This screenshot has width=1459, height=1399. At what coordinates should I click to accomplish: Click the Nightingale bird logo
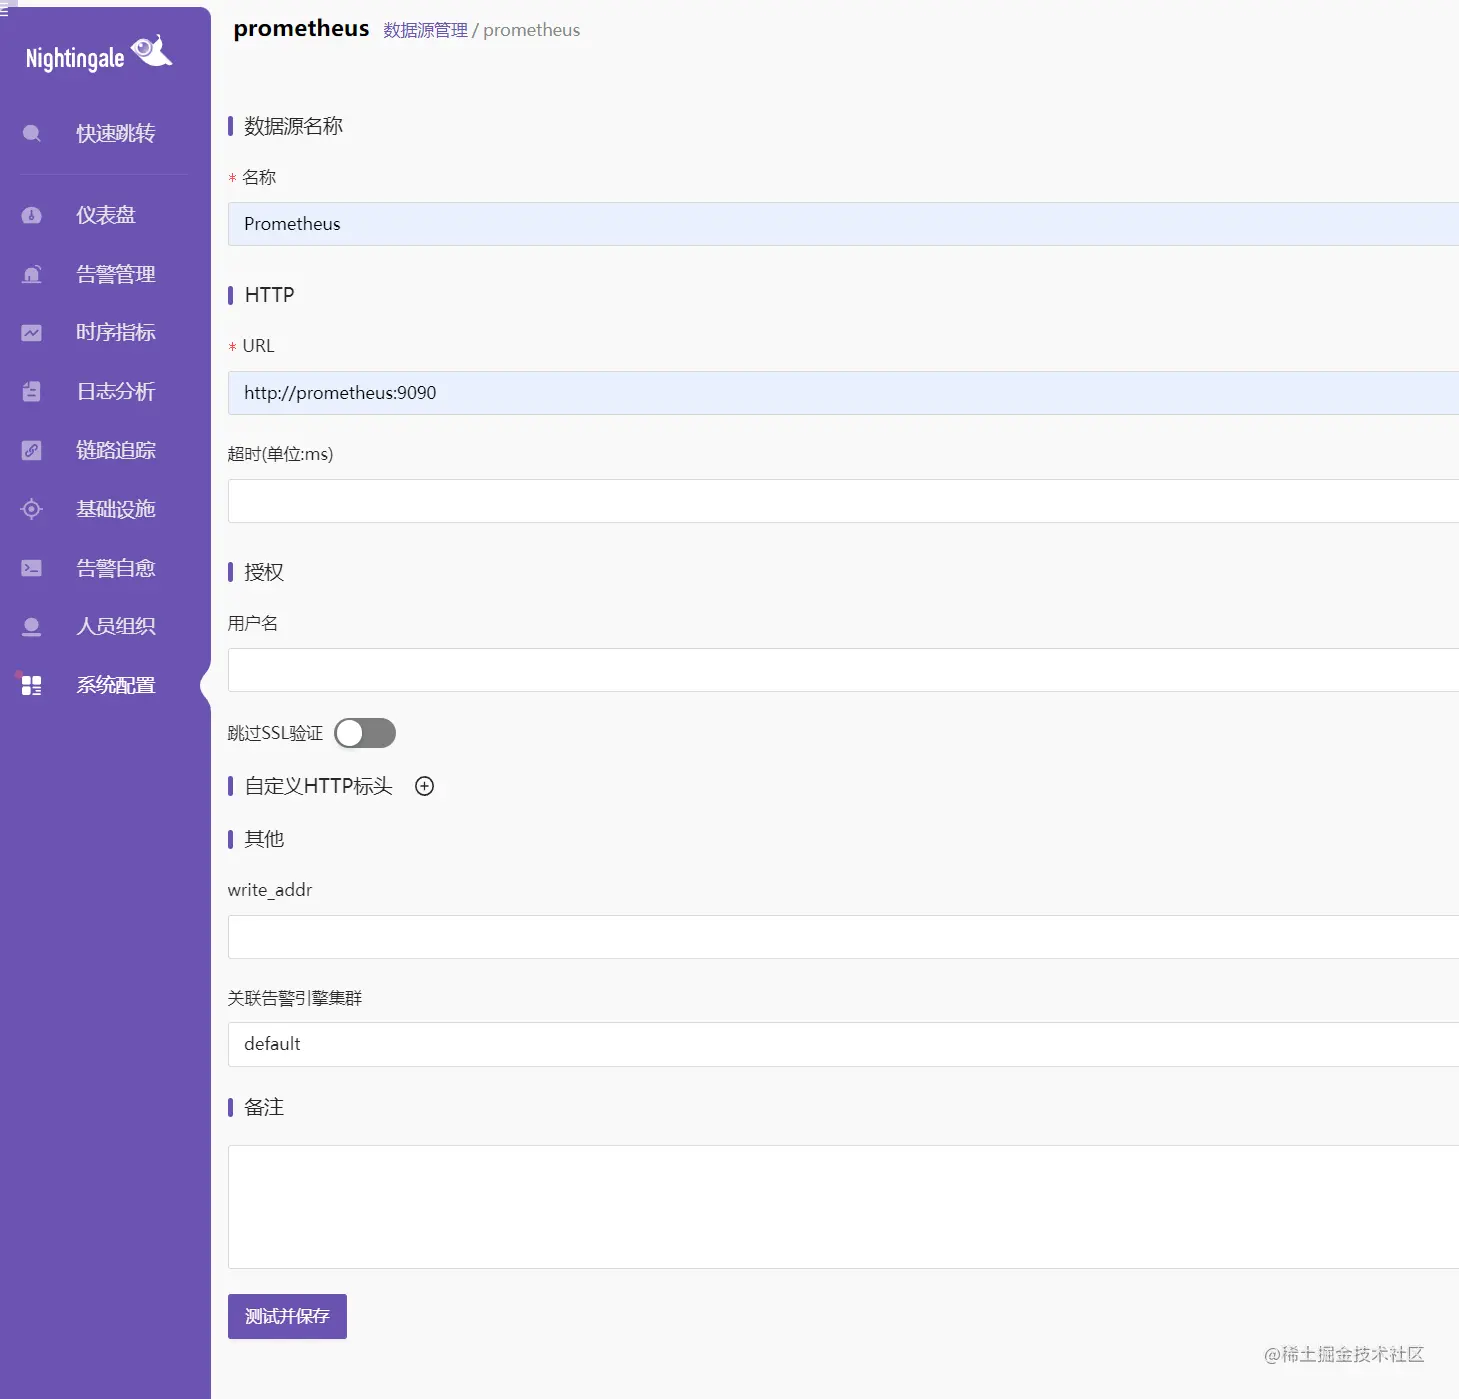tap(151, 51)
